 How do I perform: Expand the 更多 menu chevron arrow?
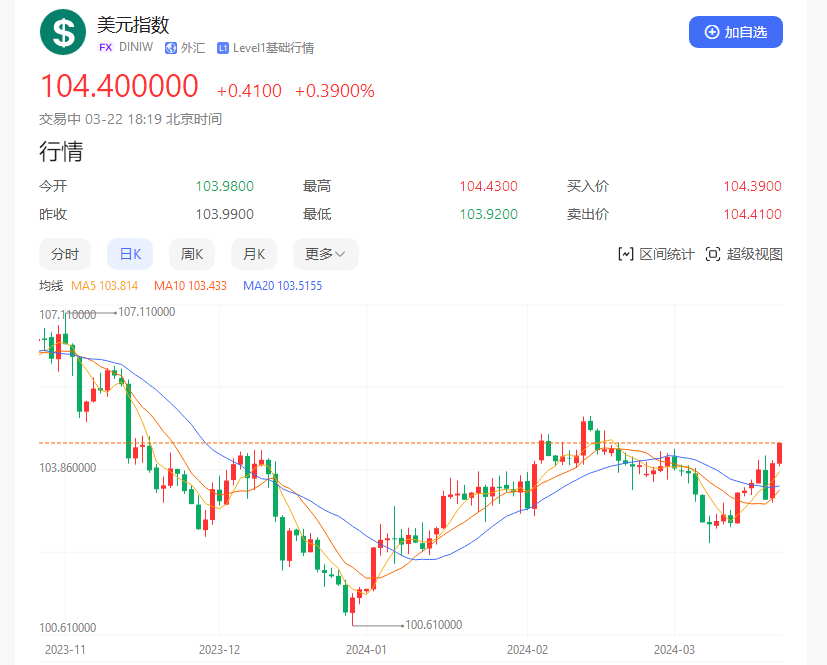pos(341,253)
